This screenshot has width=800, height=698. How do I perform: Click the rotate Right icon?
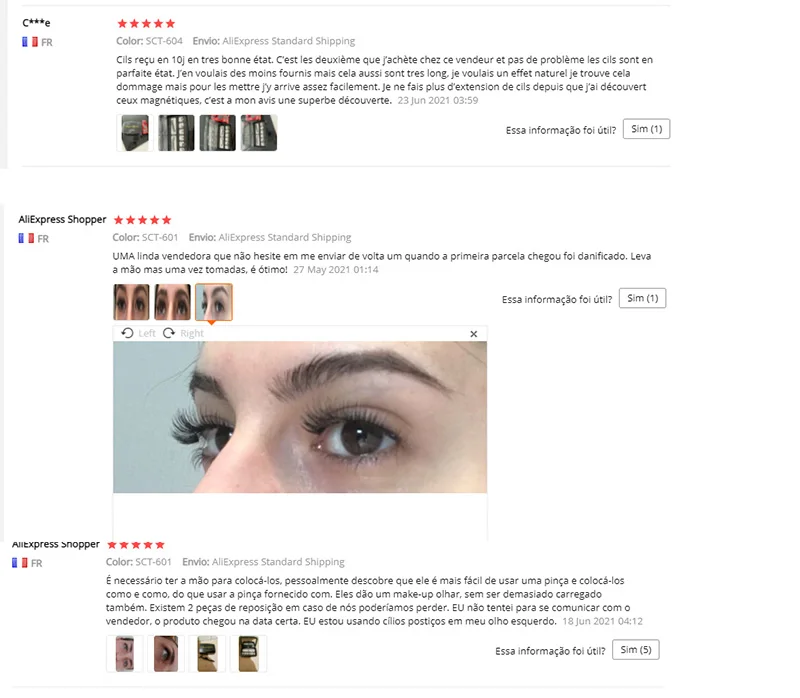click(169, 333)
